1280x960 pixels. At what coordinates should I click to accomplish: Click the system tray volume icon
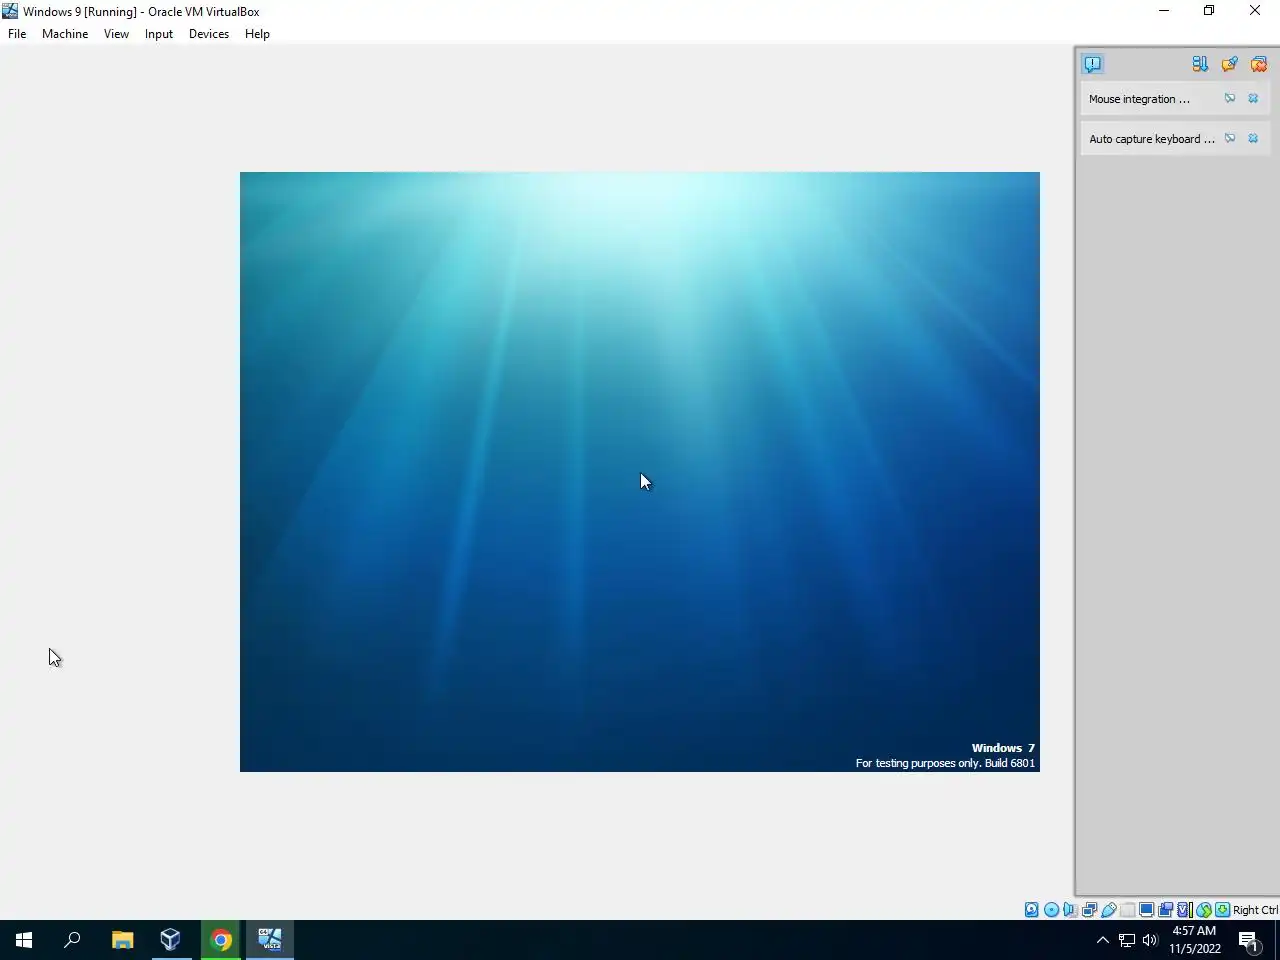tap(1150, 940)
